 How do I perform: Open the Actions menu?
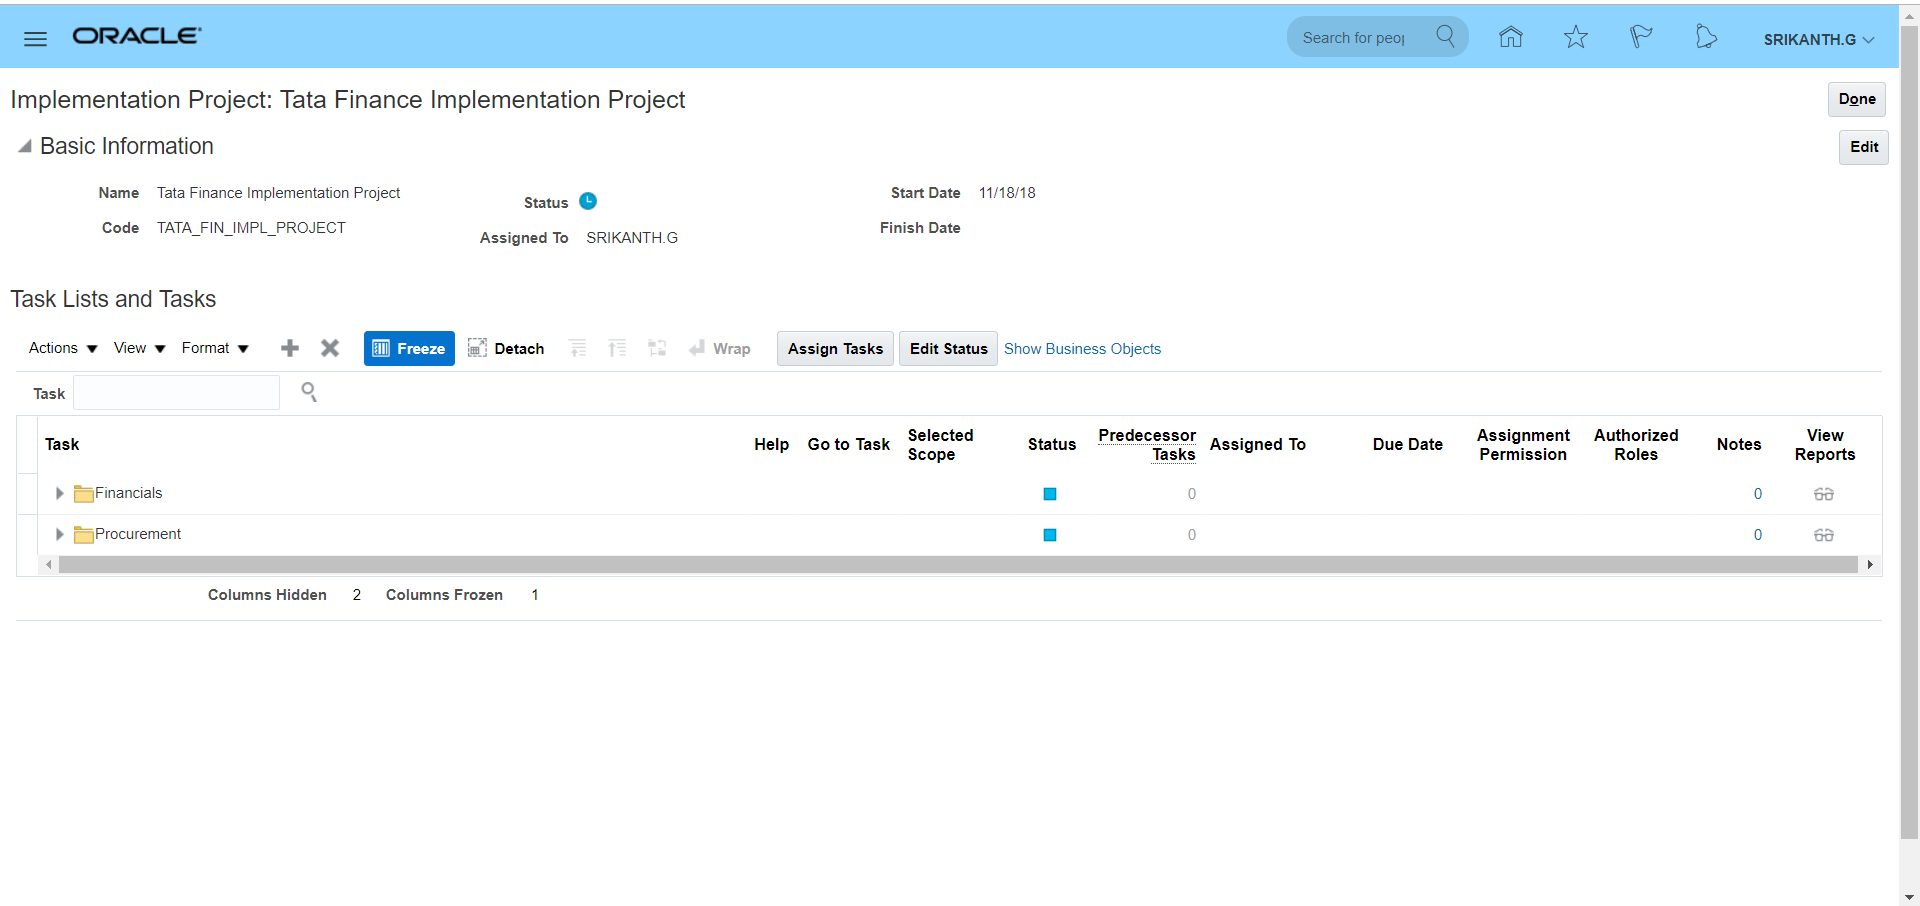coord(63,348)
